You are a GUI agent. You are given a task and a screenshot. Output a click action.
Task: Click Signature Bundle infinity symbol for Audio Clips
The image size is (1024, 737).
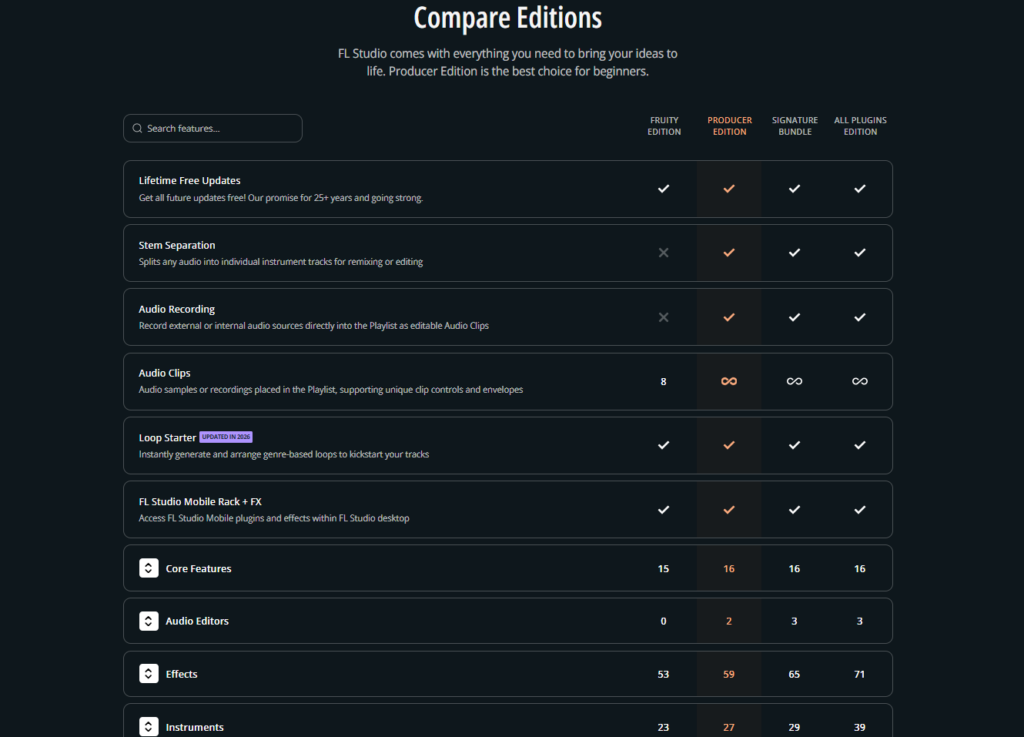(794, 381)
